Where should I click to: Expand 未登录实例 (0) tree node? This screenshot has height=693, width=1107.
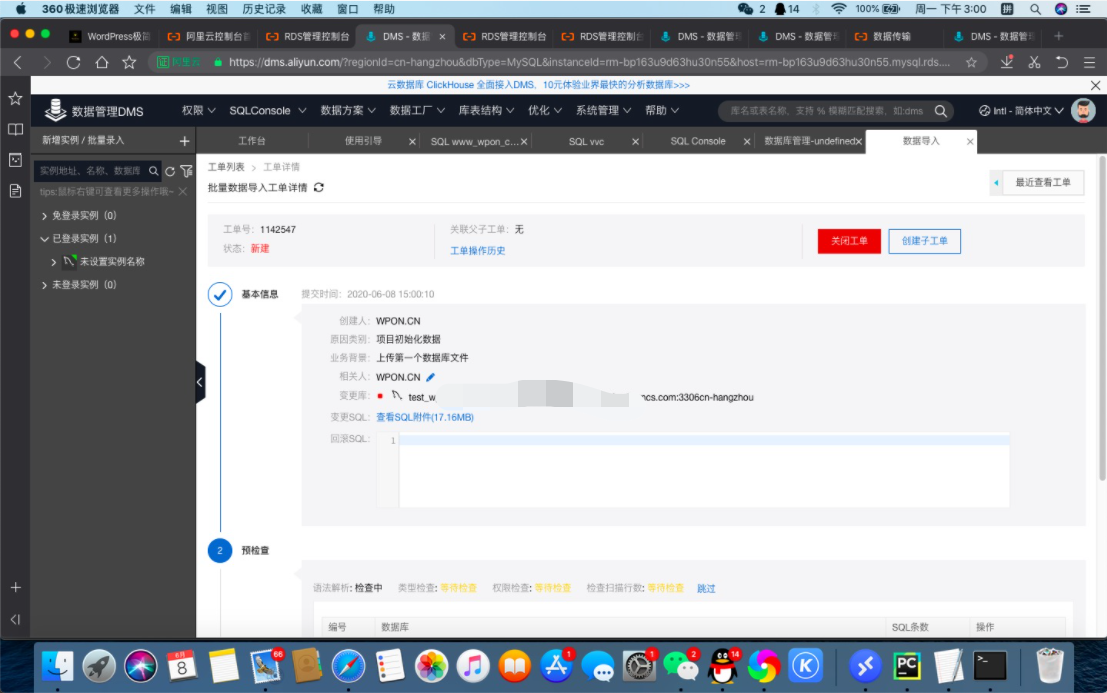pos(44,285)
